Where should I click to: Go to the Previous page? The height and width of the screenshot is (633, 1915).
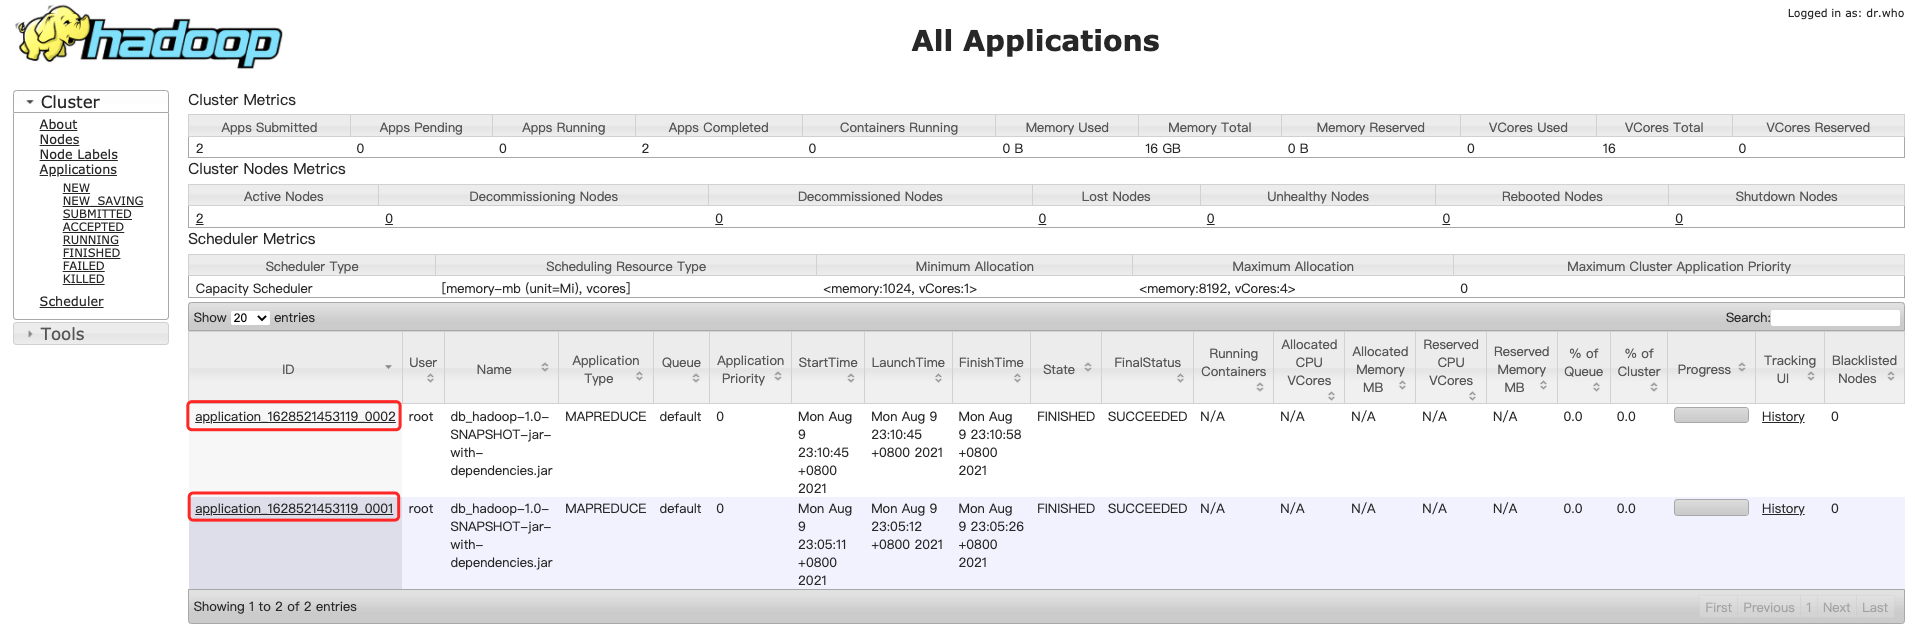1769,608
